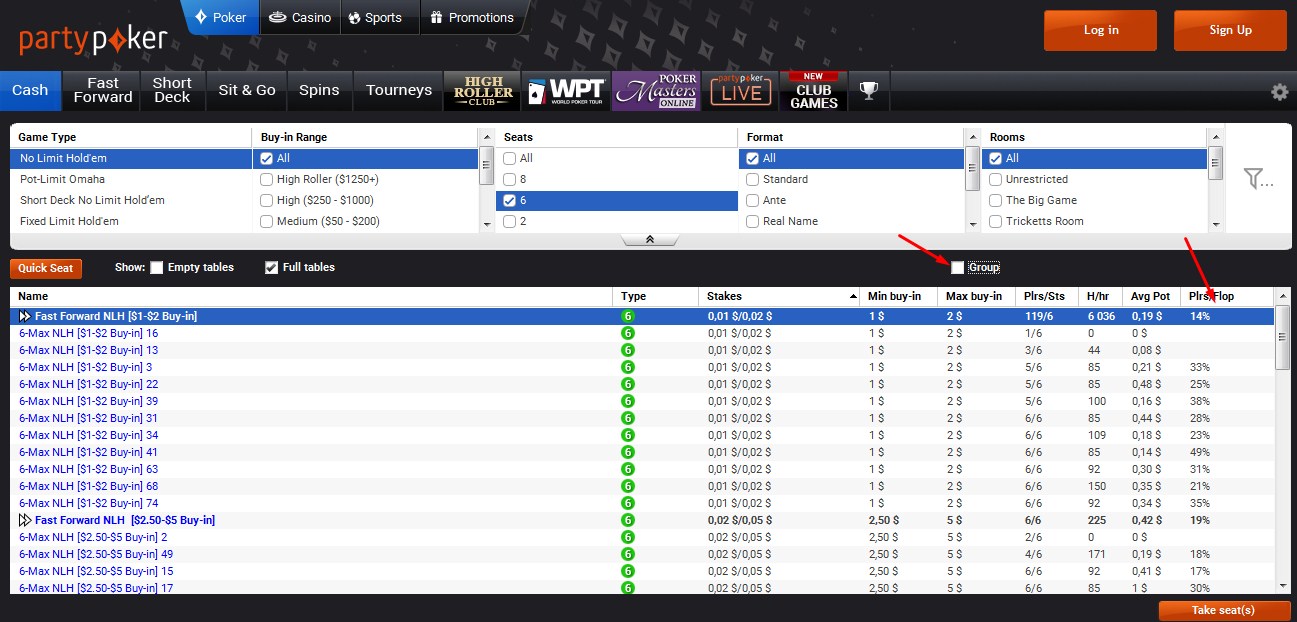Screen dimensions: 1297x622
Task: Collapse the filter panel with double chevron
Action: (x=649, y=240)
